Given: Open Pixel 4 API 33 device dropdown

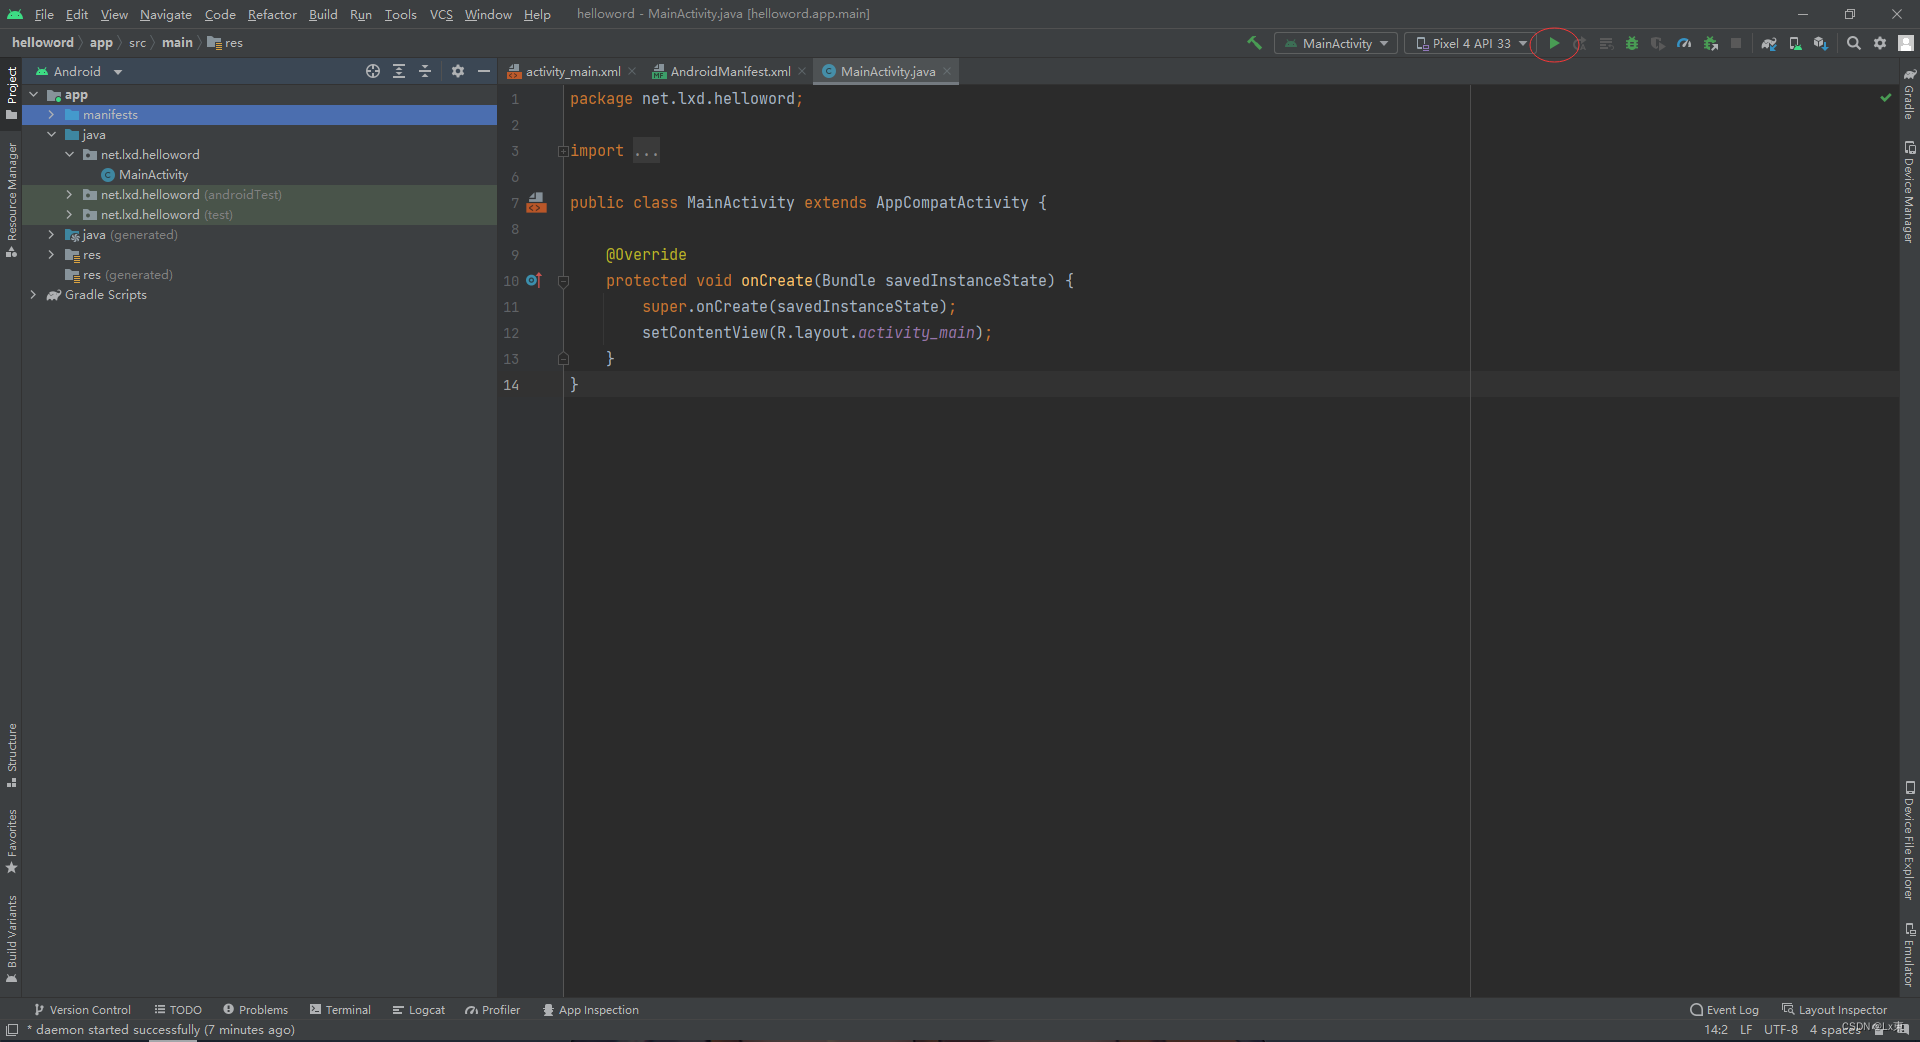Looking at the screenshot, I should click(1470, 43).
